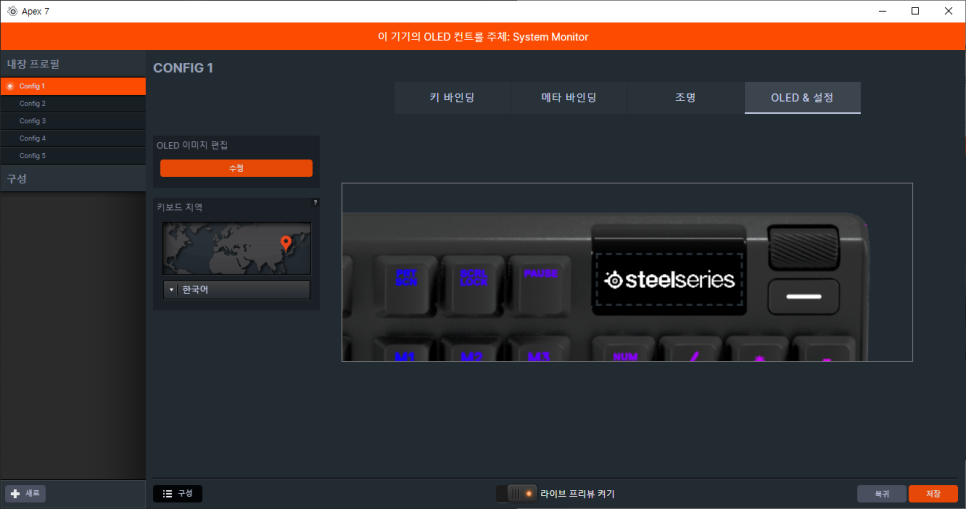Viewport: 966px width, 509px height.
Task: Click the 새로 add button
Action: coord(26,494)
